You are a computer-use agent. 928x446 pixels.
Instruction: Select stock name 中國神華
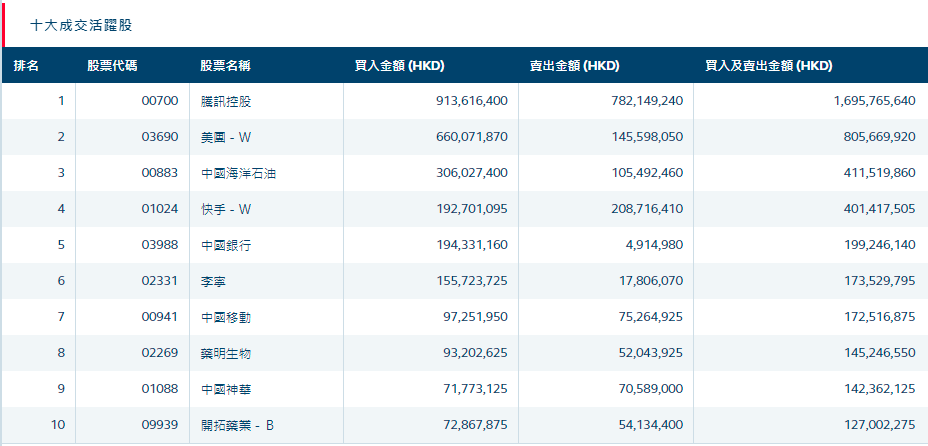pyautogui.click(x=226, y=390)
